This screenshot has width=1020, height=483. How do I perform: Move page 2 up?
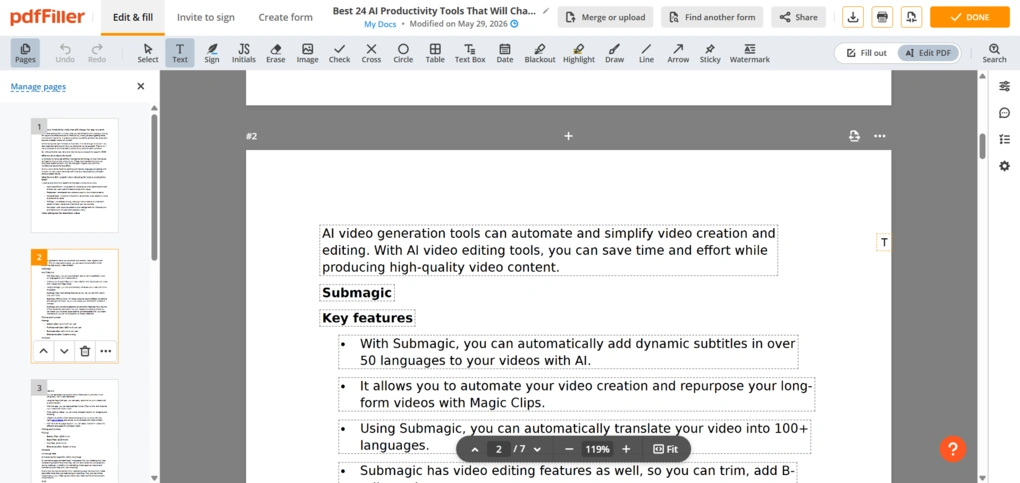pos(44,352)
